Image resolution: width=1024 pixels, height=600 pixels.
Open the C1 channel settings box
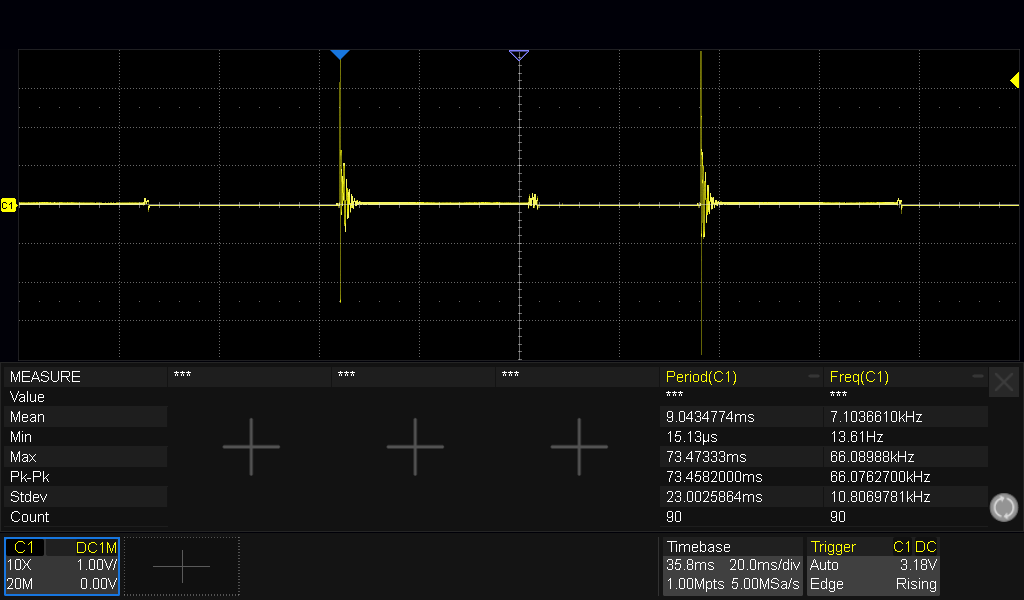[x=62, y=566]
